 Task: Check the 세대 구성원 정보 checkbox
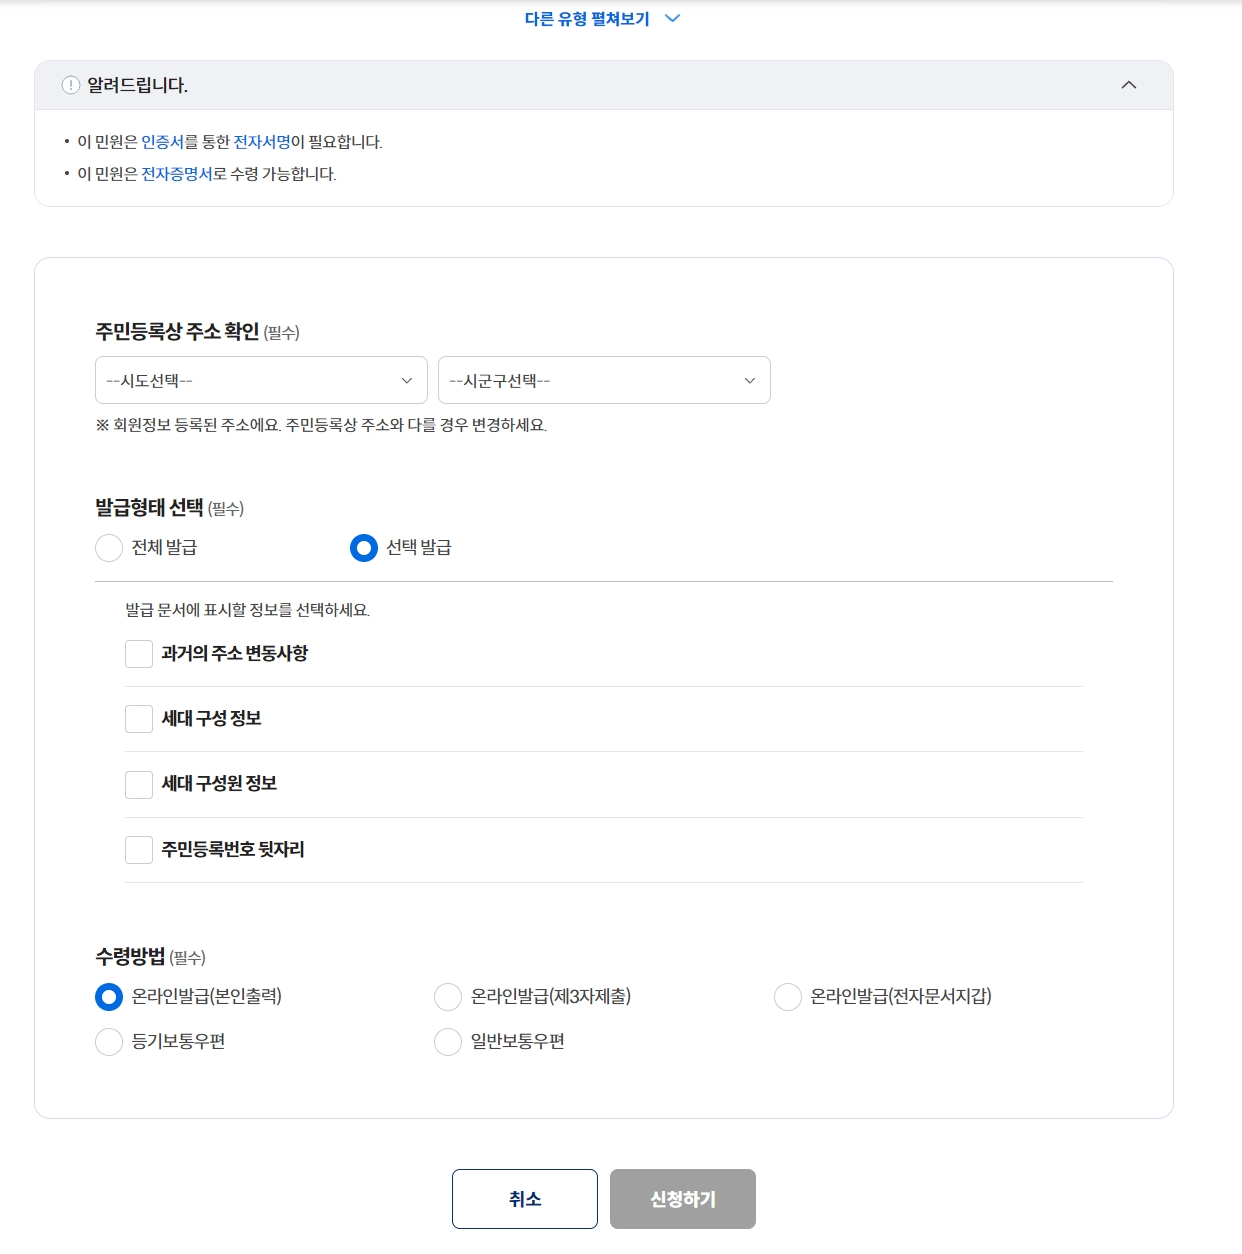click(139, 784)
